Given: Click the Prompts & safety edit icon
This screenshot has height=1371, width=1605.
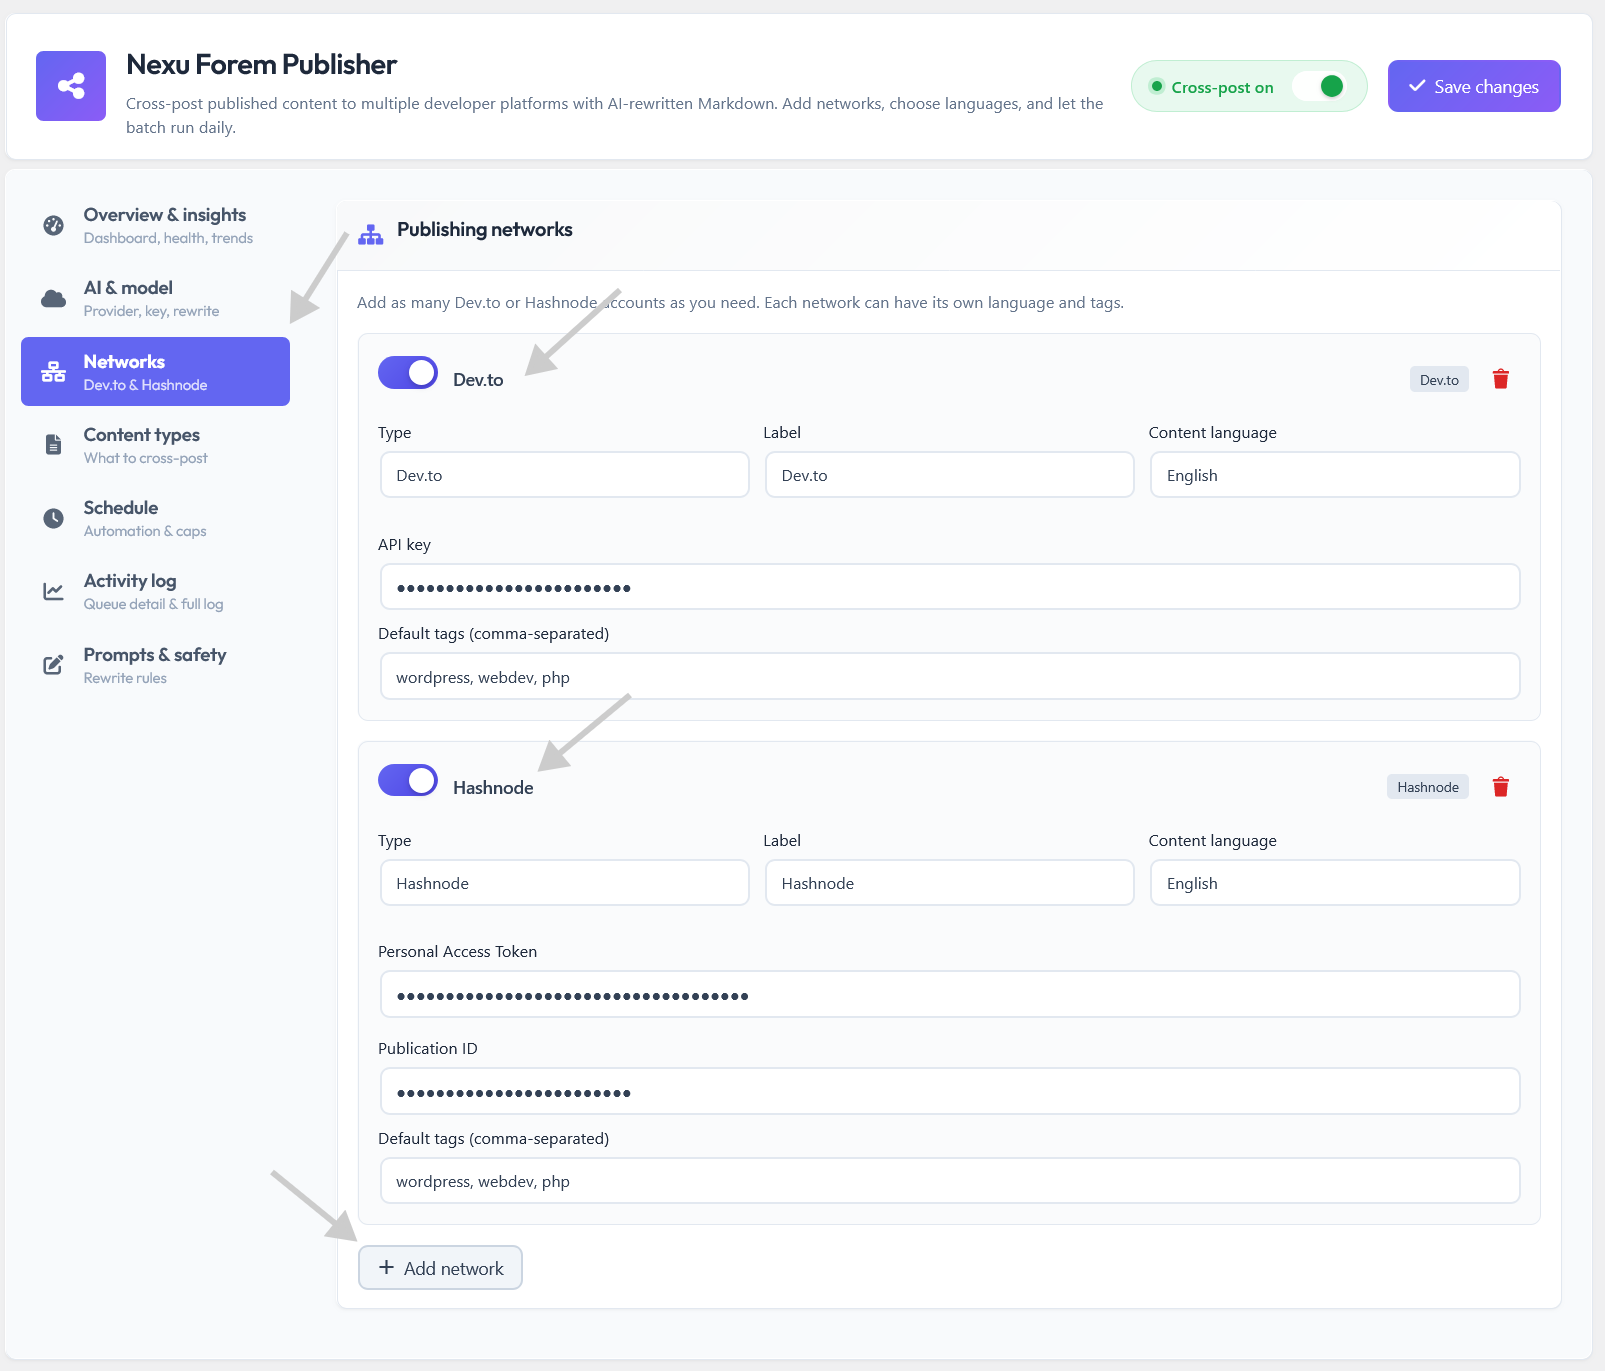Looking at the screenshot, I should [54, 664].
